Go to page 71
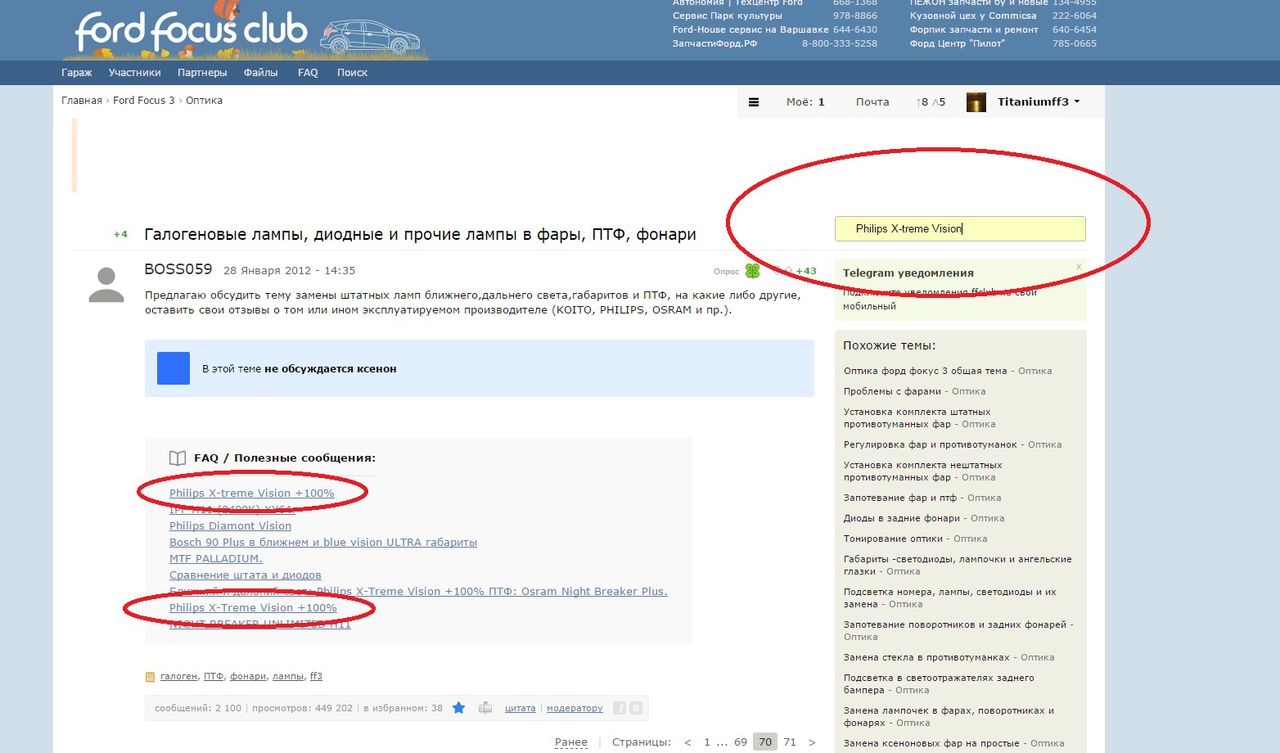The width and height of the screenshot is (1280, 753). (790, 742)
